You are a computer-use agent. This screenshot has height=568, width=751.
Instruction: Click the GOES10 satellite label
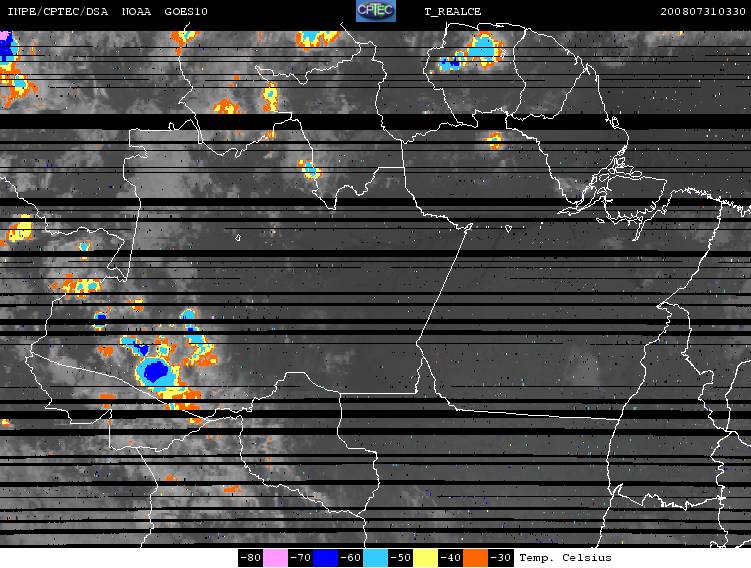[186, 11]
